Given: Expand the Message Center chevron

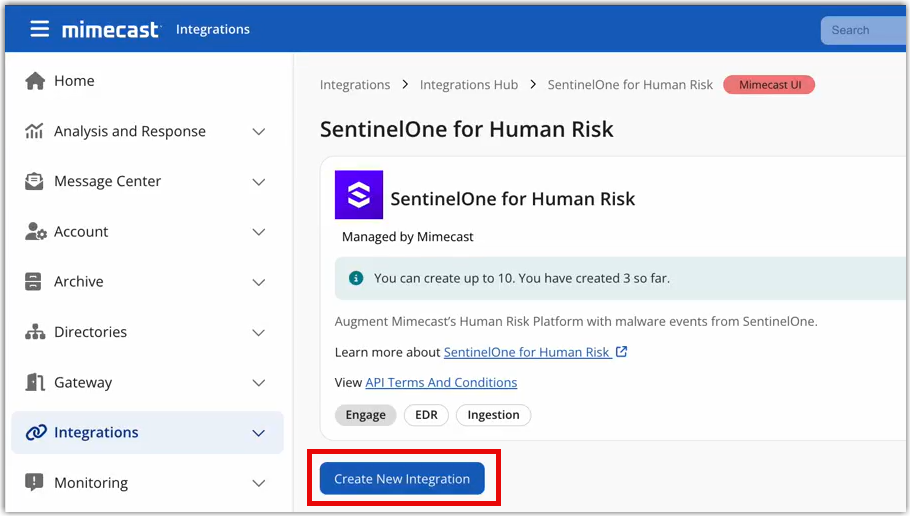Looking at the screenshot, I should click(259, 182).
